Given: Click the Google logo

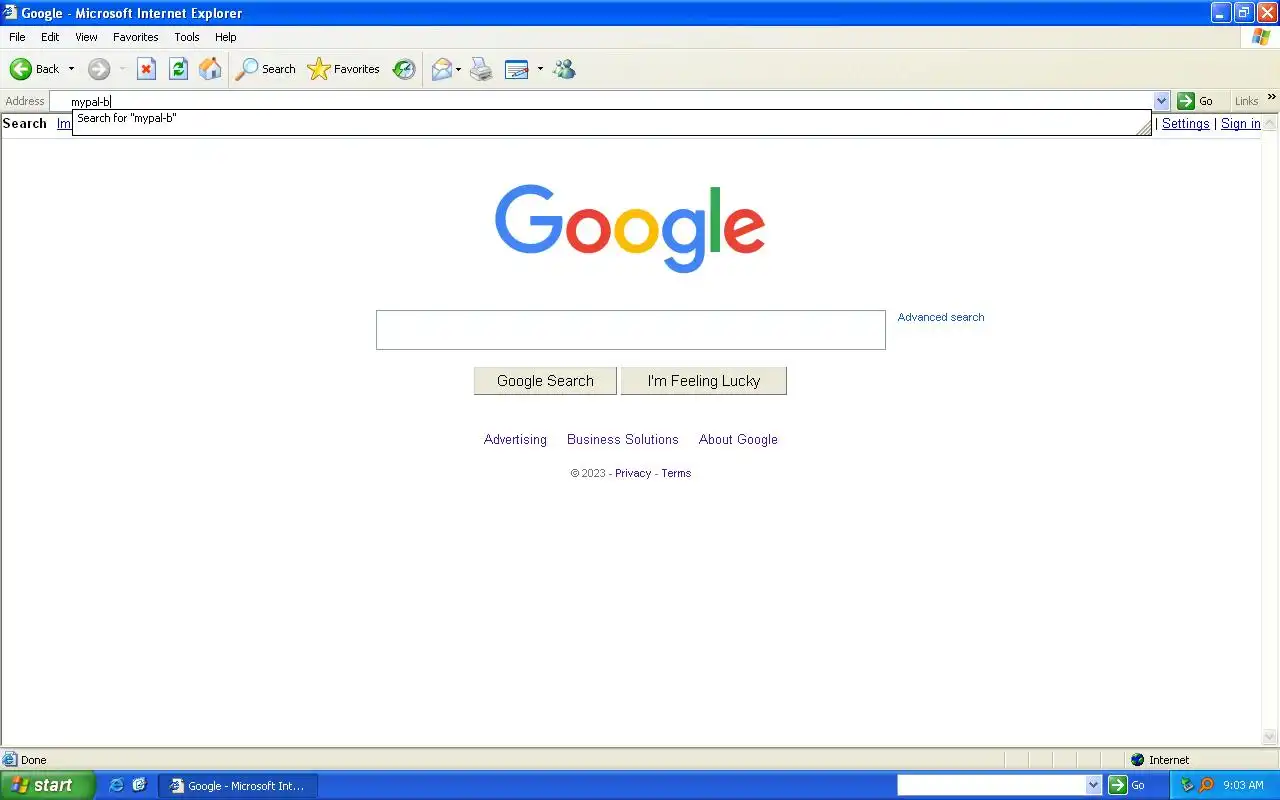Looking at the screenshot, I should [x=630, y=228].
